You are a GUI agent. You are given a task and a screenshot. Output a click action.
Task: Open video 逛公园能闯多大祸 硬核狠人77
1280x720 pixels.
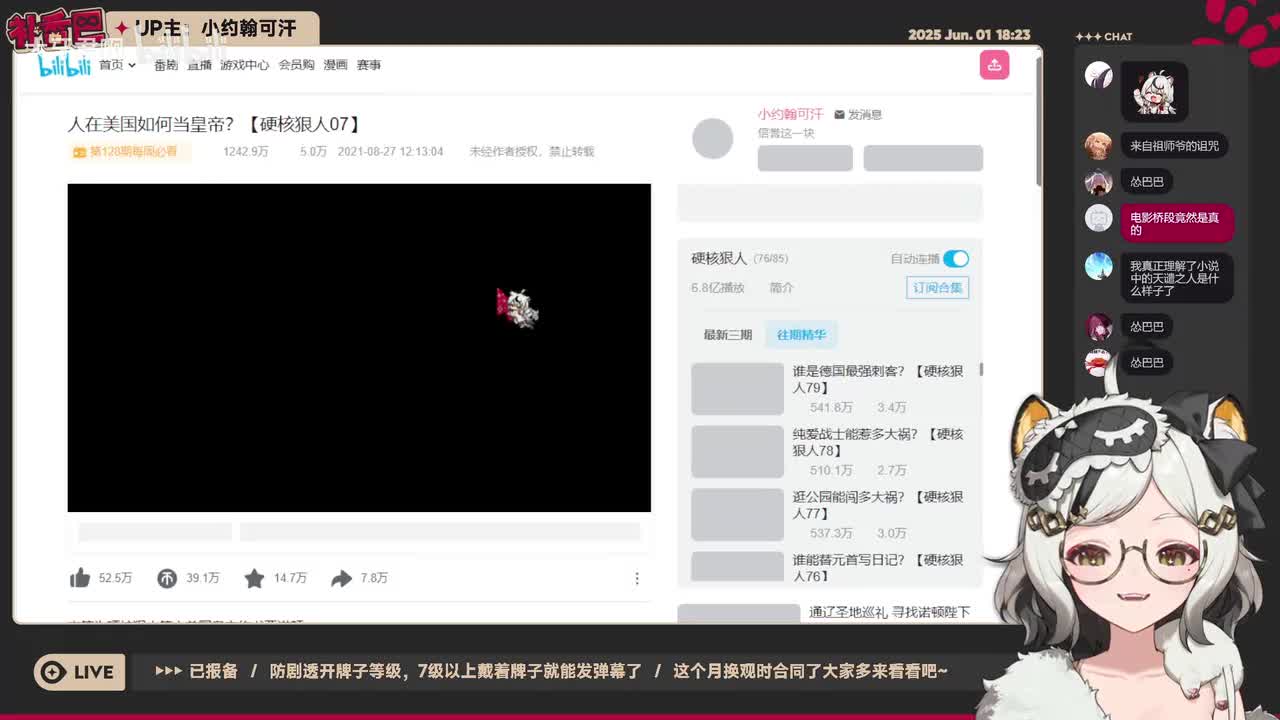[878, 505]
